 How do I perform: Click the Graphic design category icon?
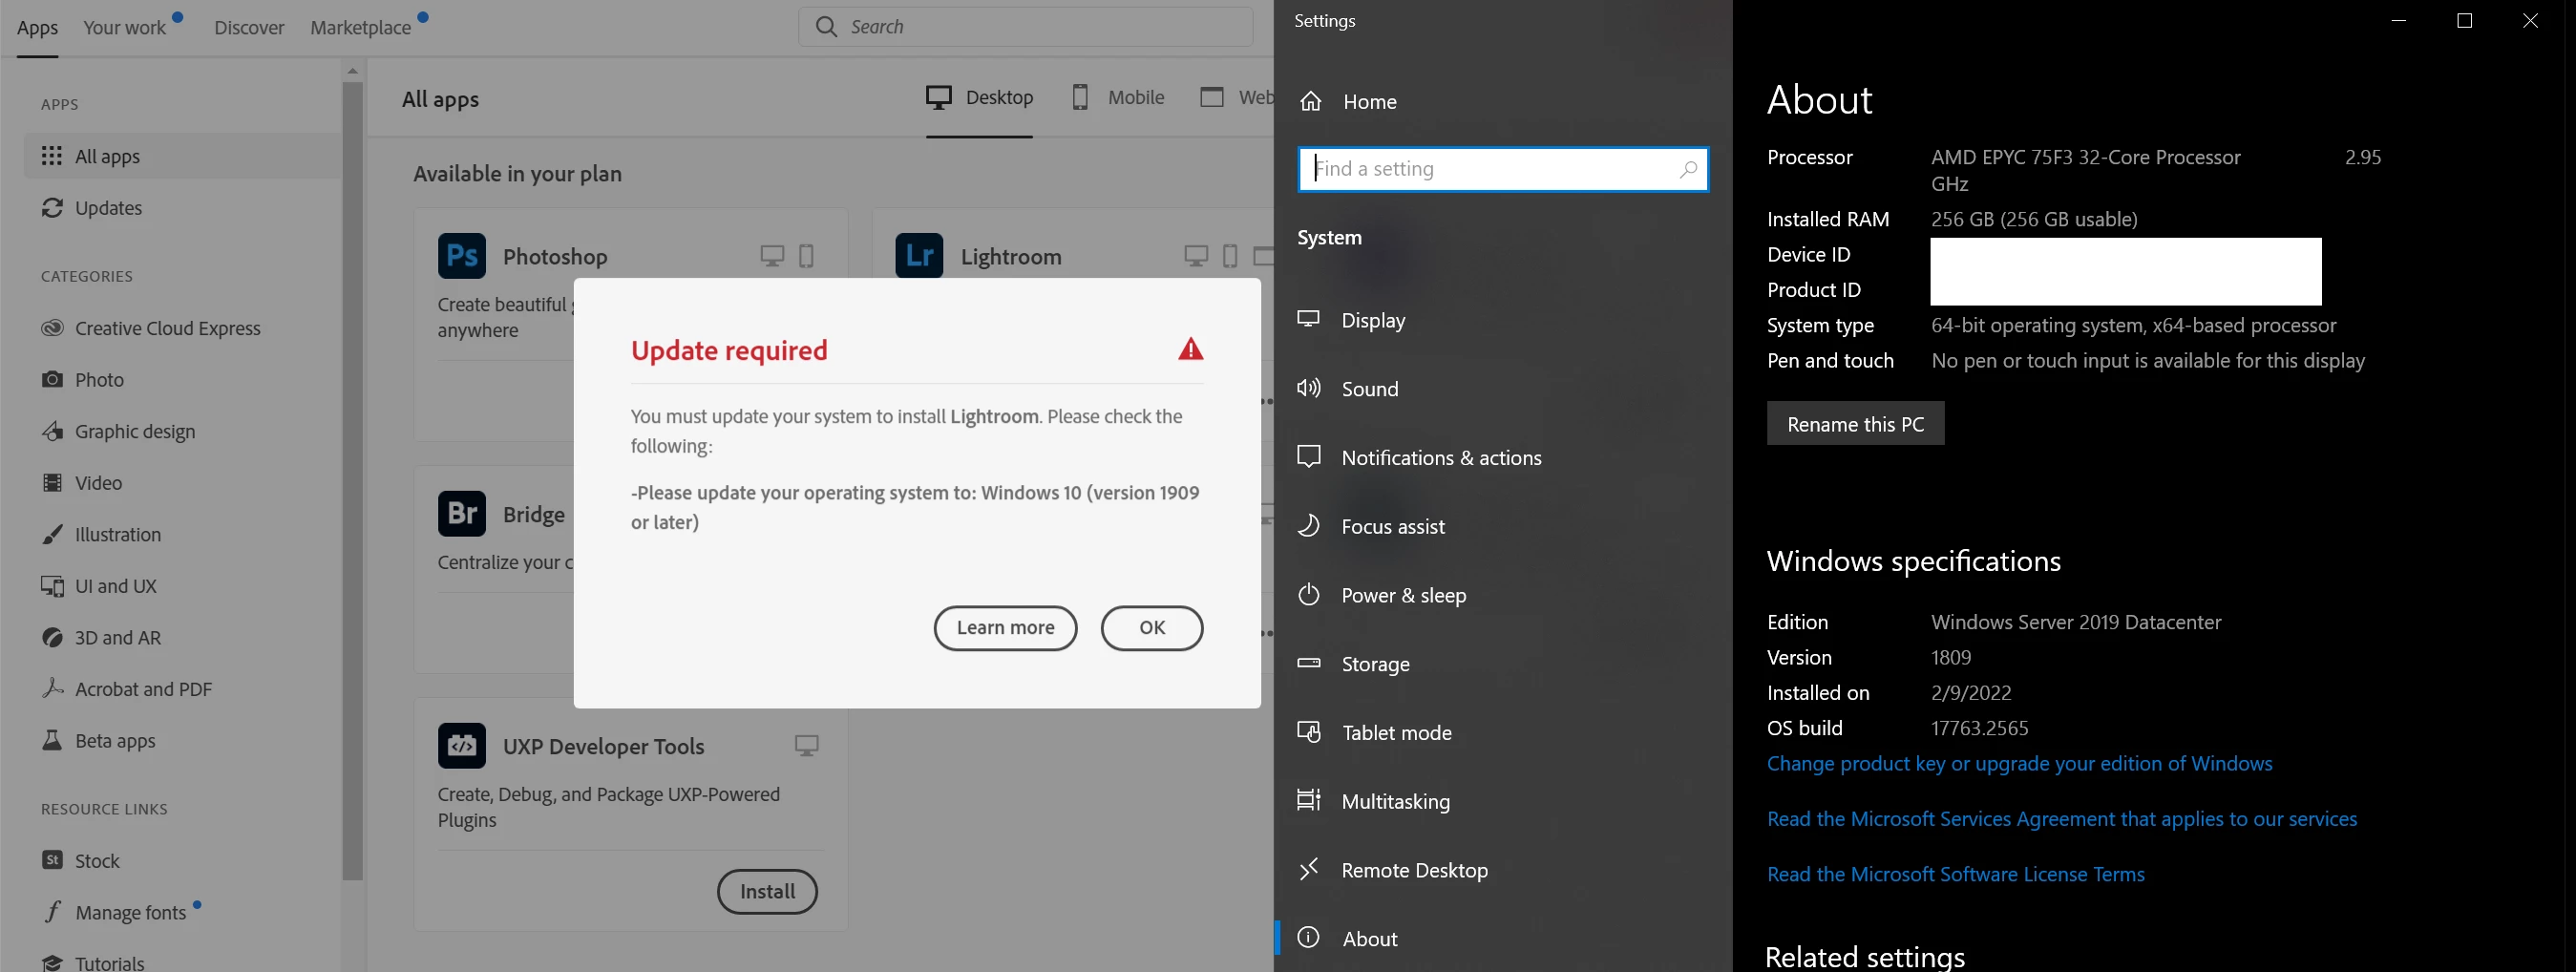tap(52, 431)
